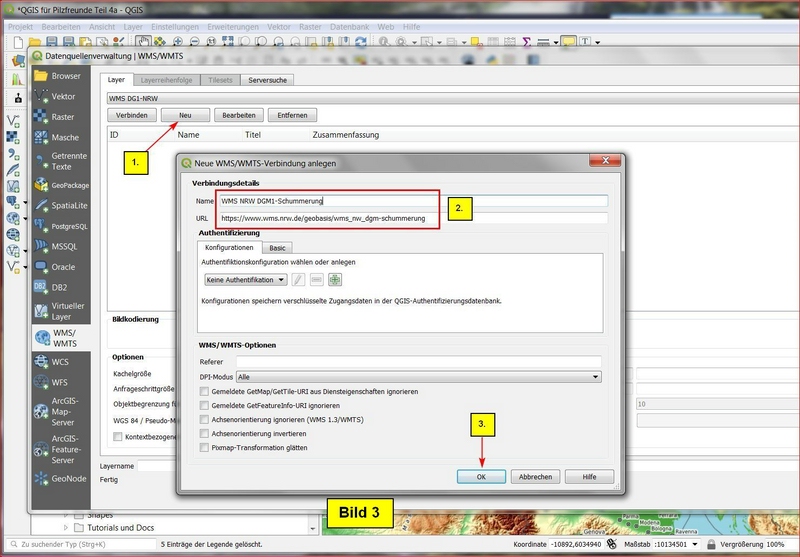
Task: Click the Hilfe button in the dialog
Action: click(589, 477)
